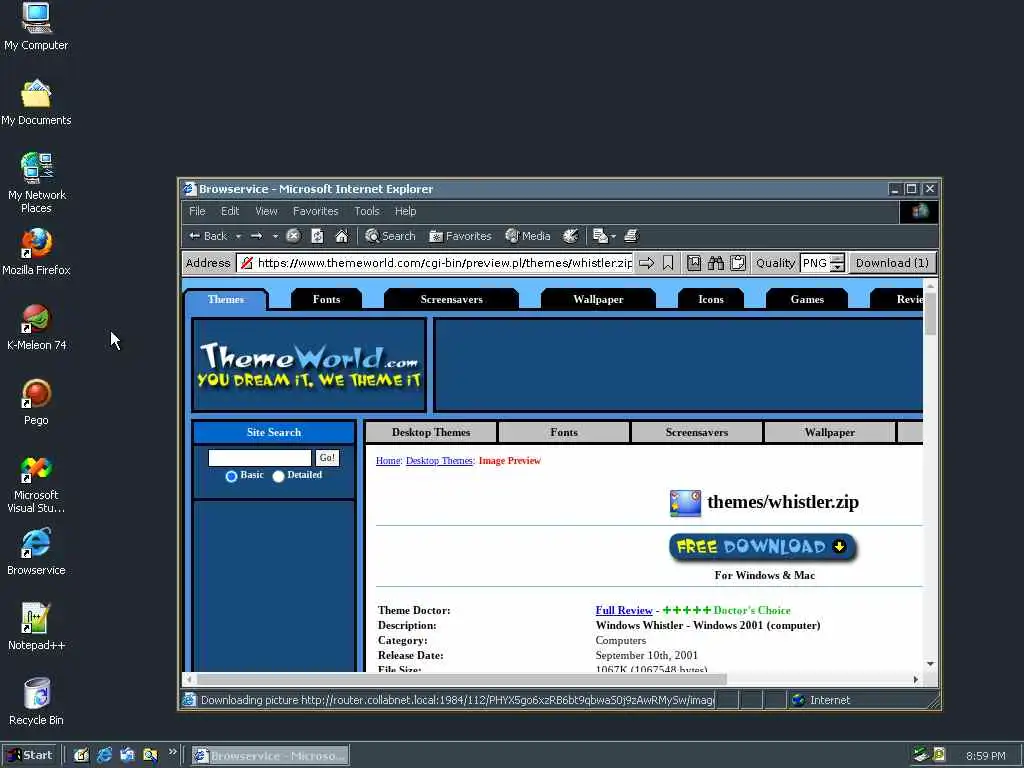Image resolution: width=1024 pixels, height=768 pixels.
Task: Stop loading the page
Action: [293, 236]
